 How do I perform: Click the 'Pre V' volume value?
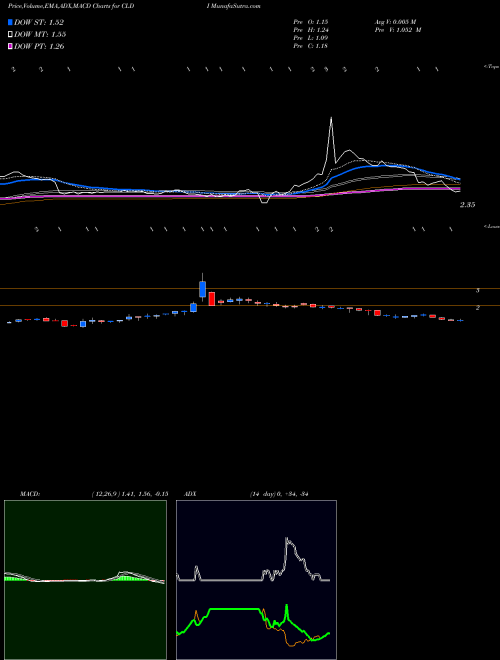(398, 30)
